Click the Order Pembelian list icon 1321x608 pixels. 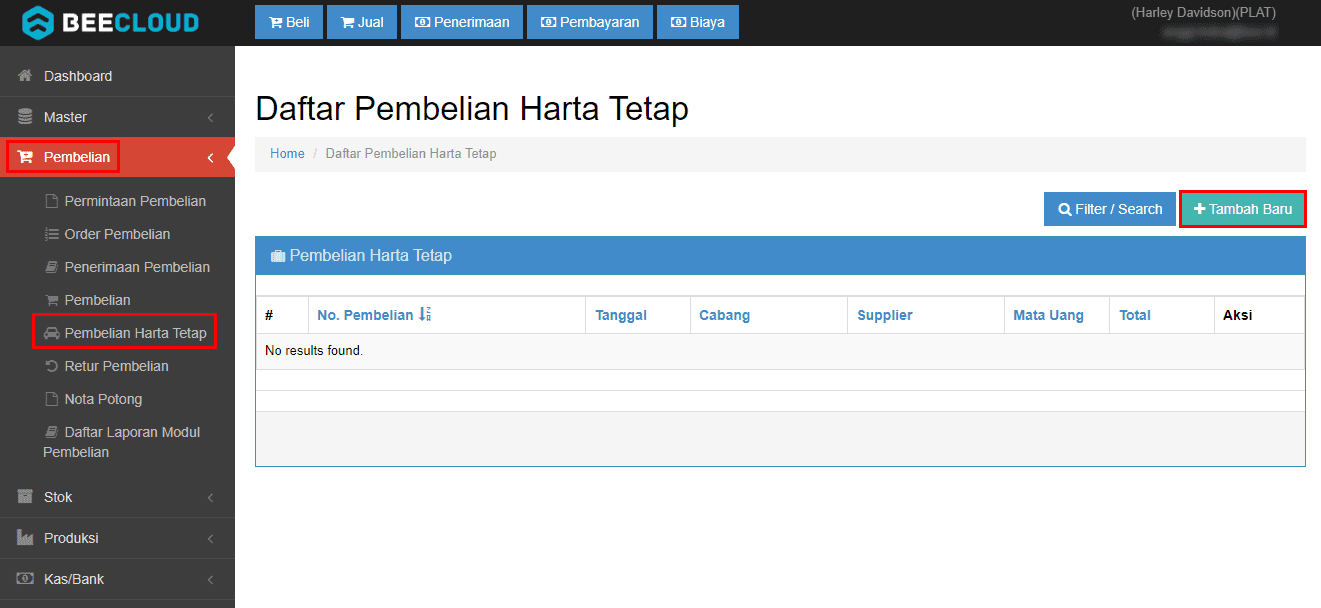pyautogui.click(x=52, y=234)
